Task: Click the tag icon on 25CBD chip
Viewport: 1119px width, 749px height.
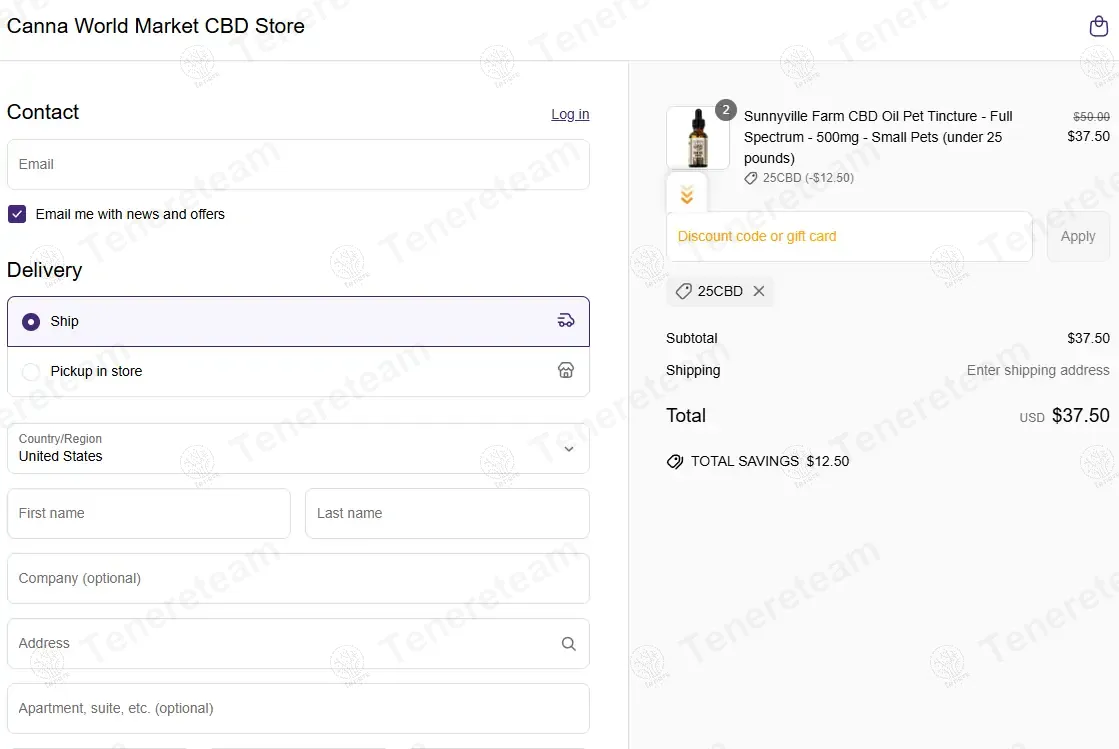Action: click(x=683, y=291)
